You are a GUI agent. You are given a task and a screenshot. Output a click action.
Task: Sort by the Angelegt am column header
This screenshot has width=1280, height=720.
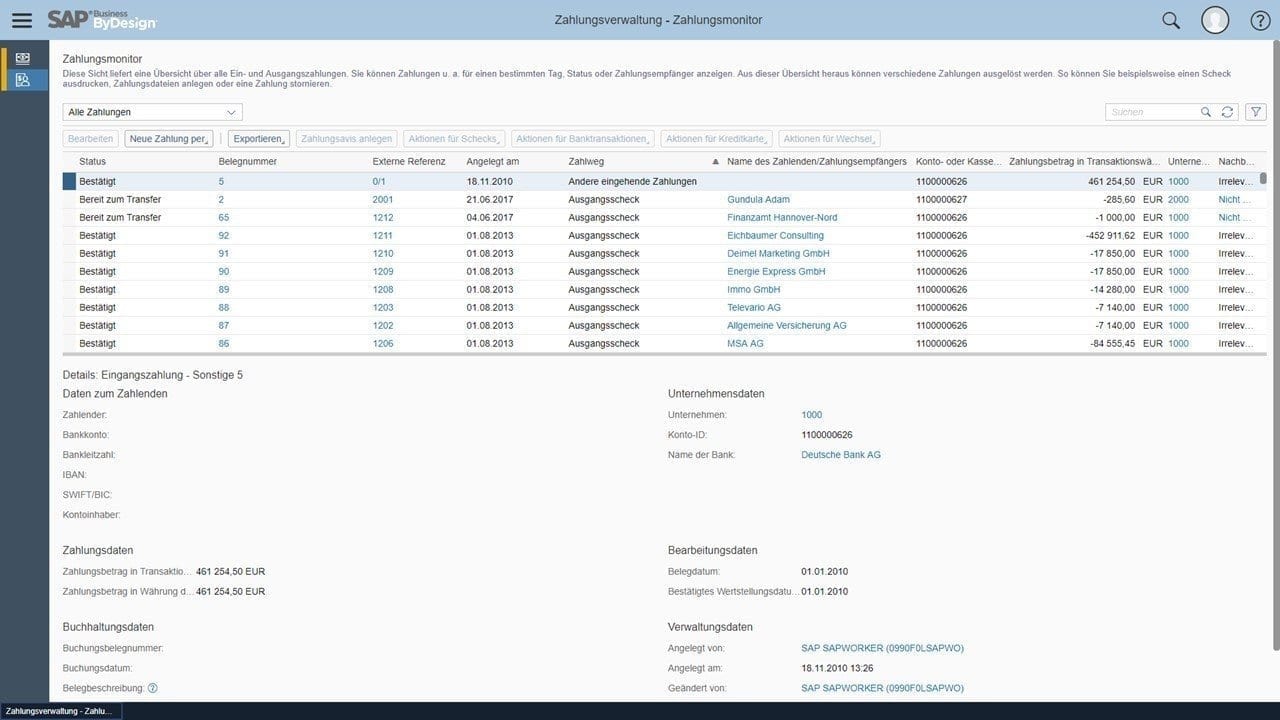(x=492, y=161)
